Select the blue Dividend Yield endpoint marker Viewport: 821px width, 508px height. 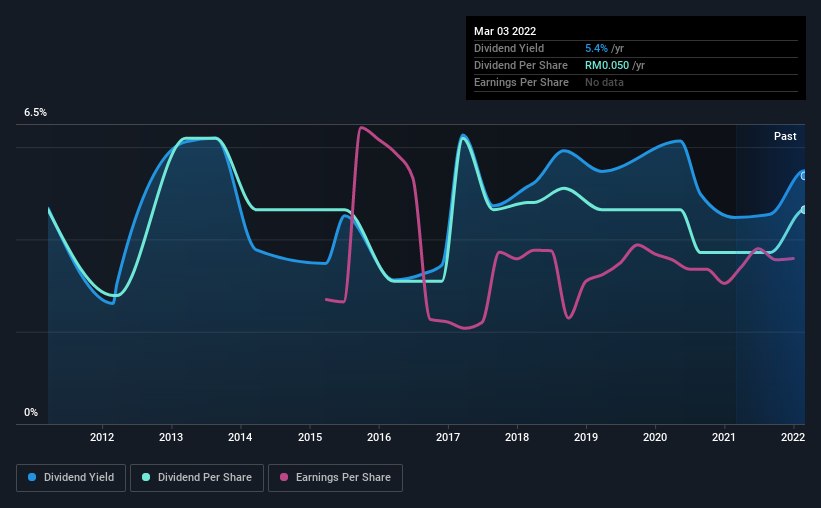pos(804,176)
